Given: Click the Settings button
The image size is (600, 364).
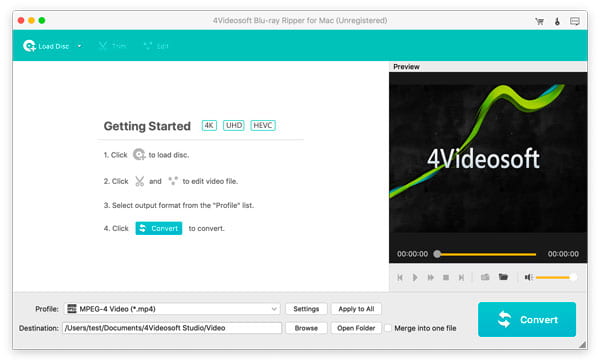Looking at the screenshot, I should (306, 309).
